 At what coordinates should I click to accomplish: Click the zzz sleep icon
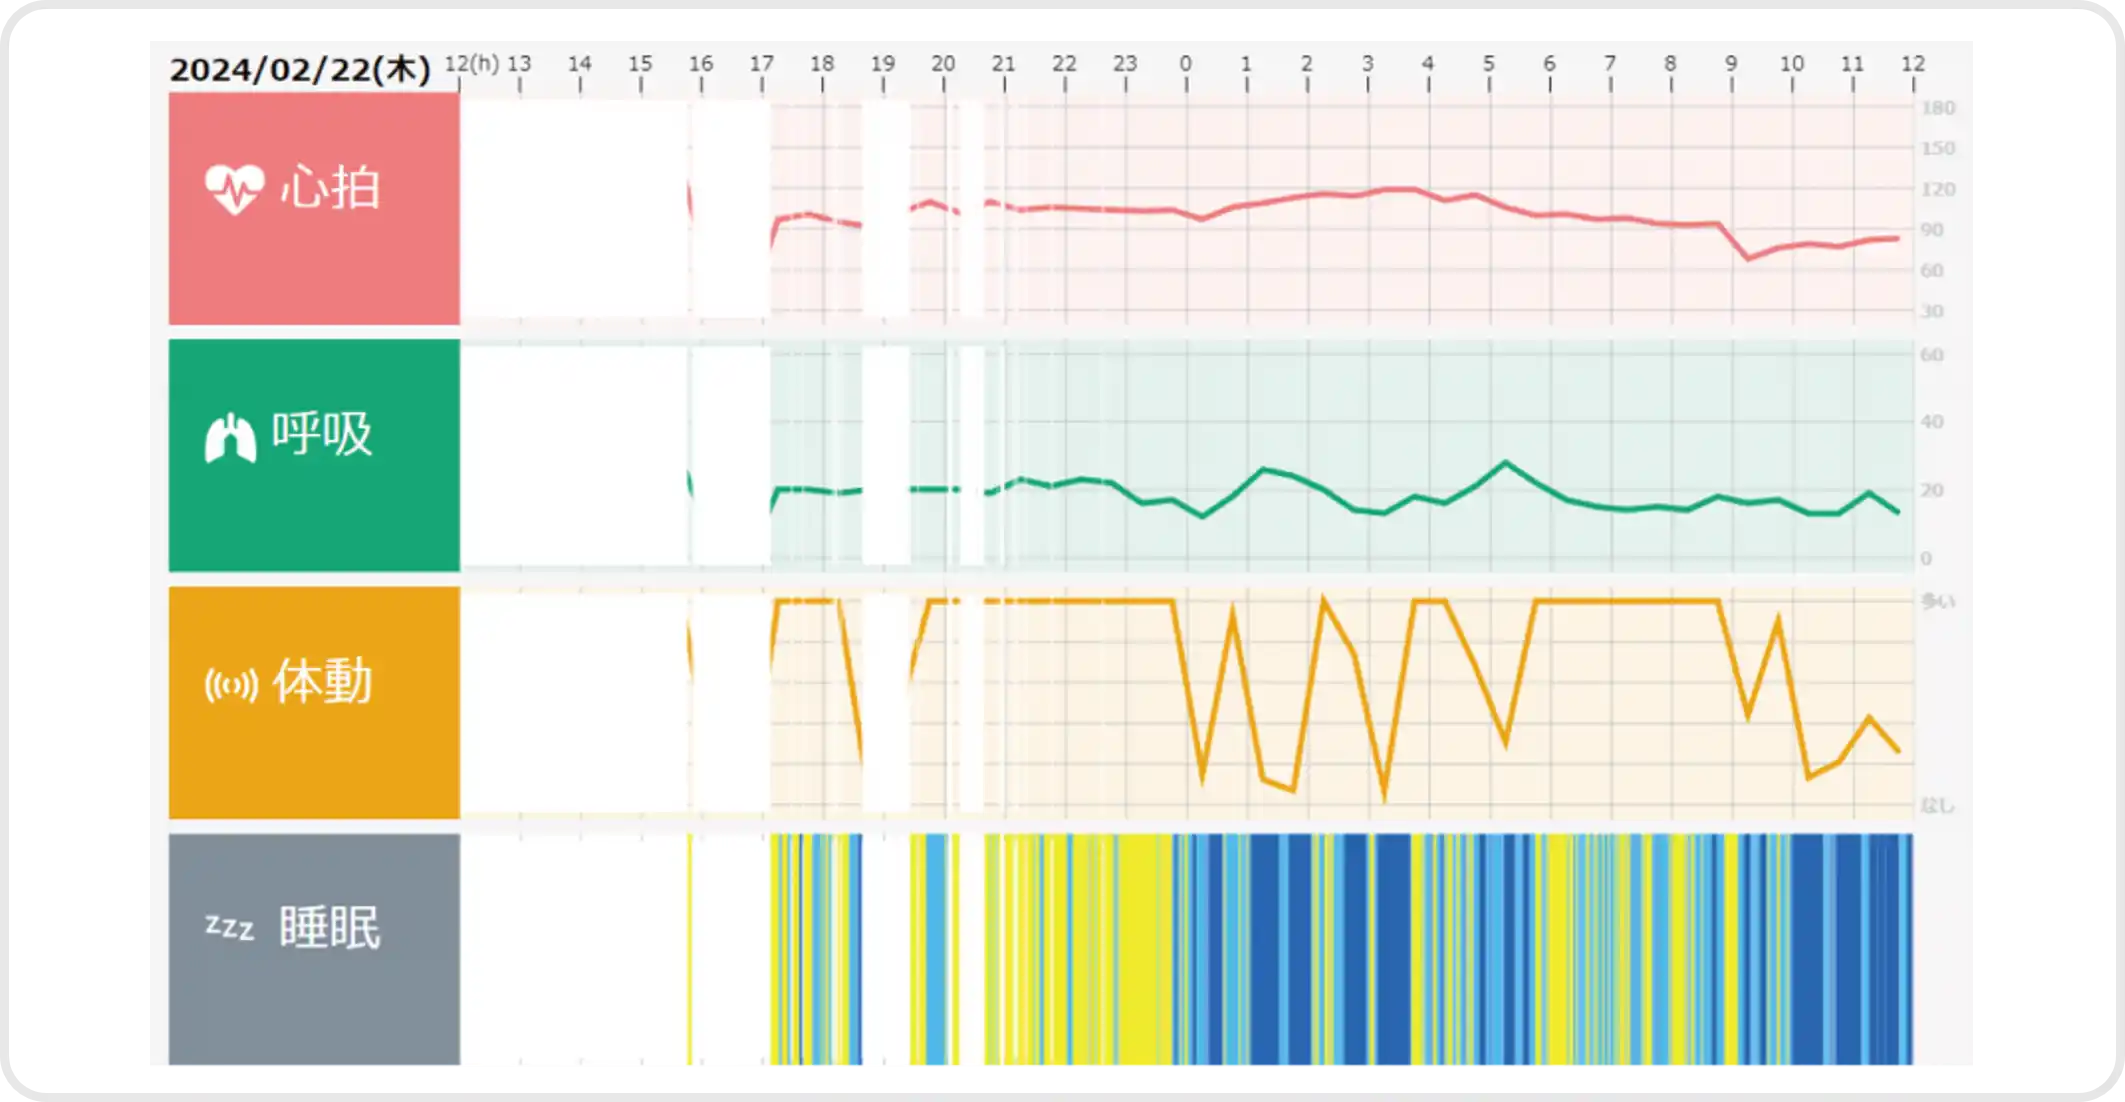[229, 927]
